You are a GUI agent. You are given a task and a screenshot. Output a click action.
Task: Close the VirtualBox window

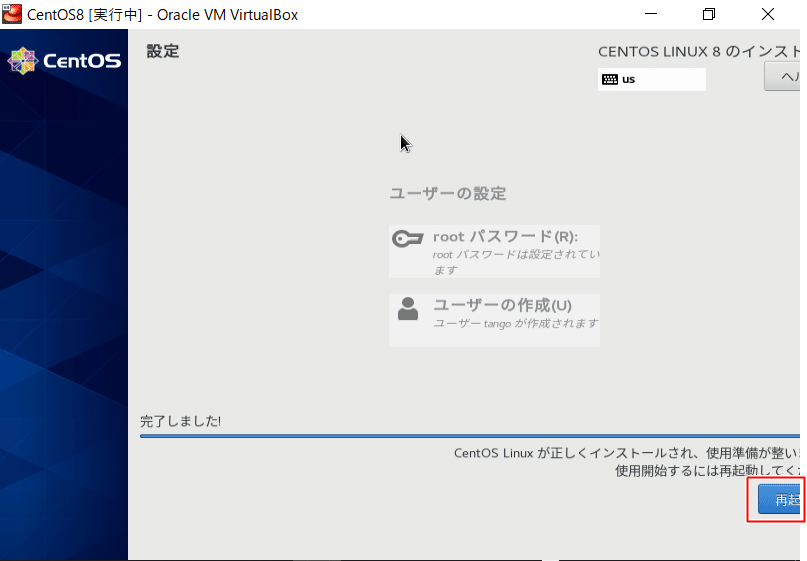[x=768, y=14]
